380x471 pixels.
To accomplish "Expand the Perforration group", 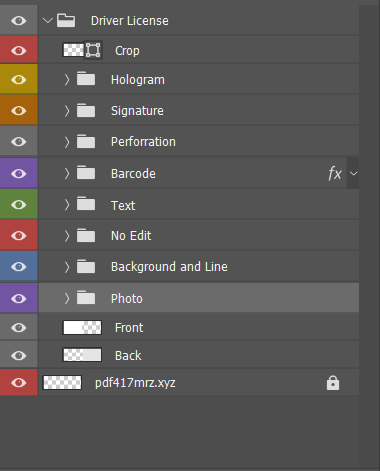I will tap(67, 142).
